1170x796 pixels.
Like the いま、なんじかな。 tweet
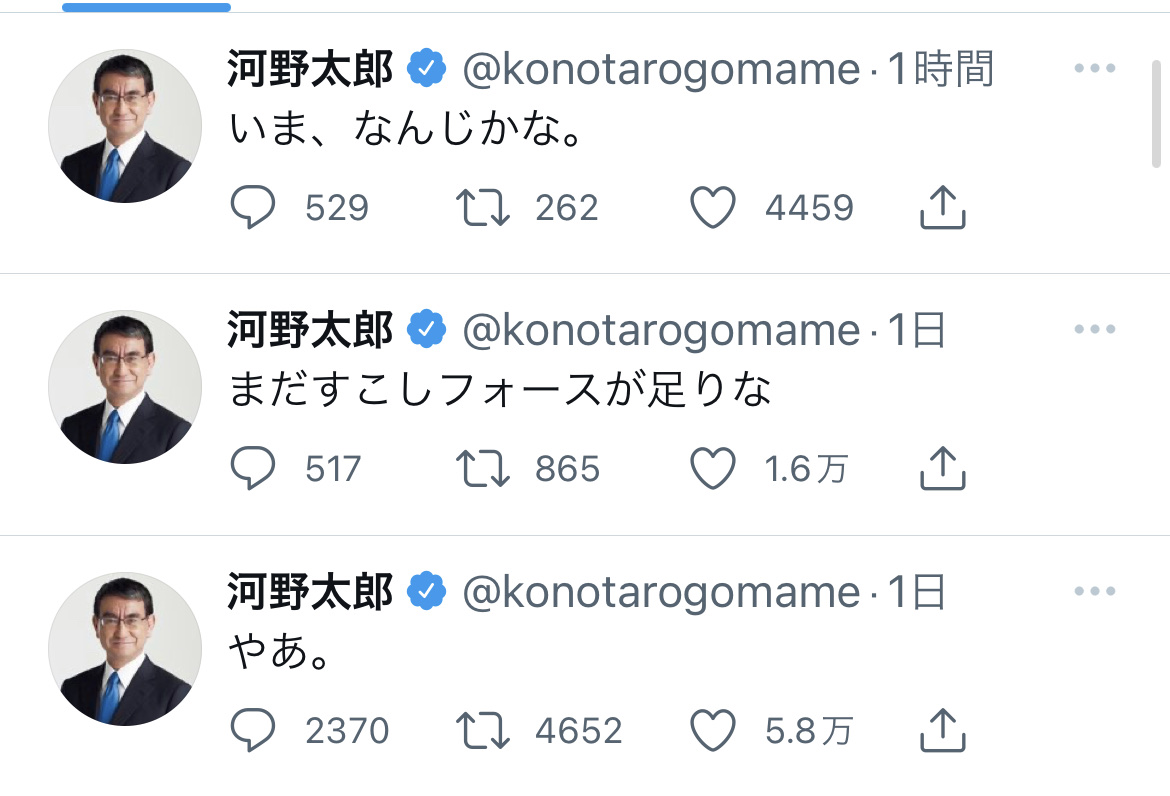713,208
